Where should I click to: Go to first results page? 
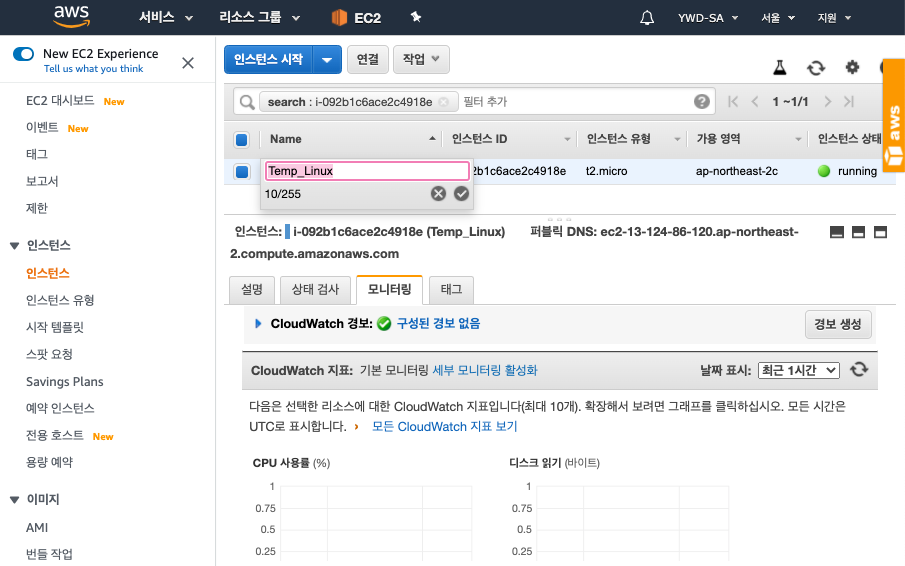pyautogui.click(x=733, y=102)
